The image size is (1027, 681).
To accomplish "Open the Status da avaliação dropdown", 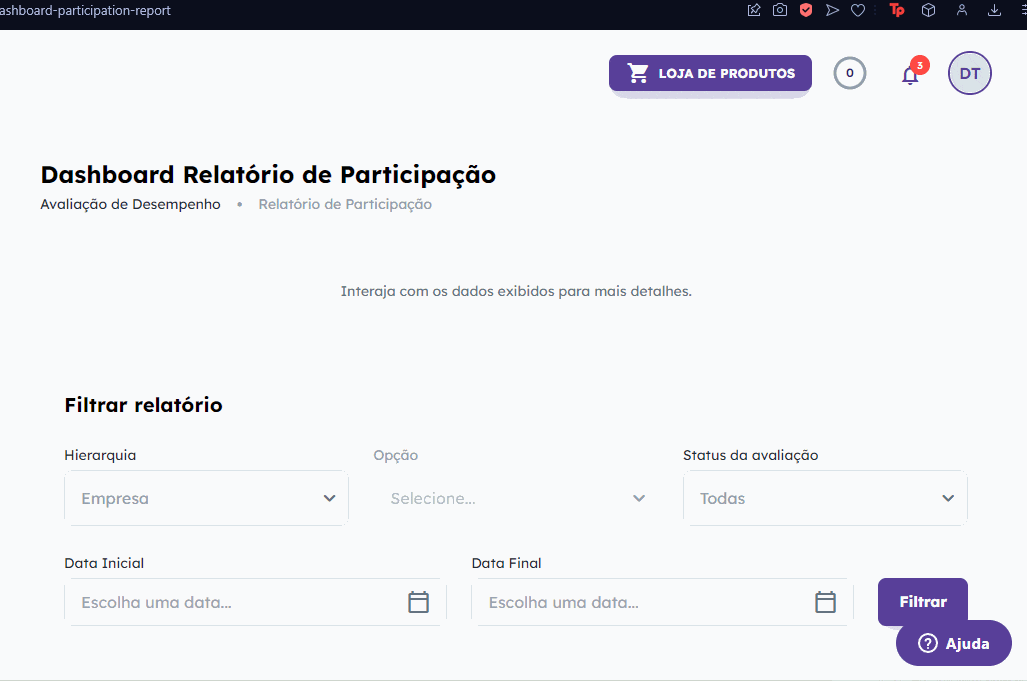I will coord(825,497).
